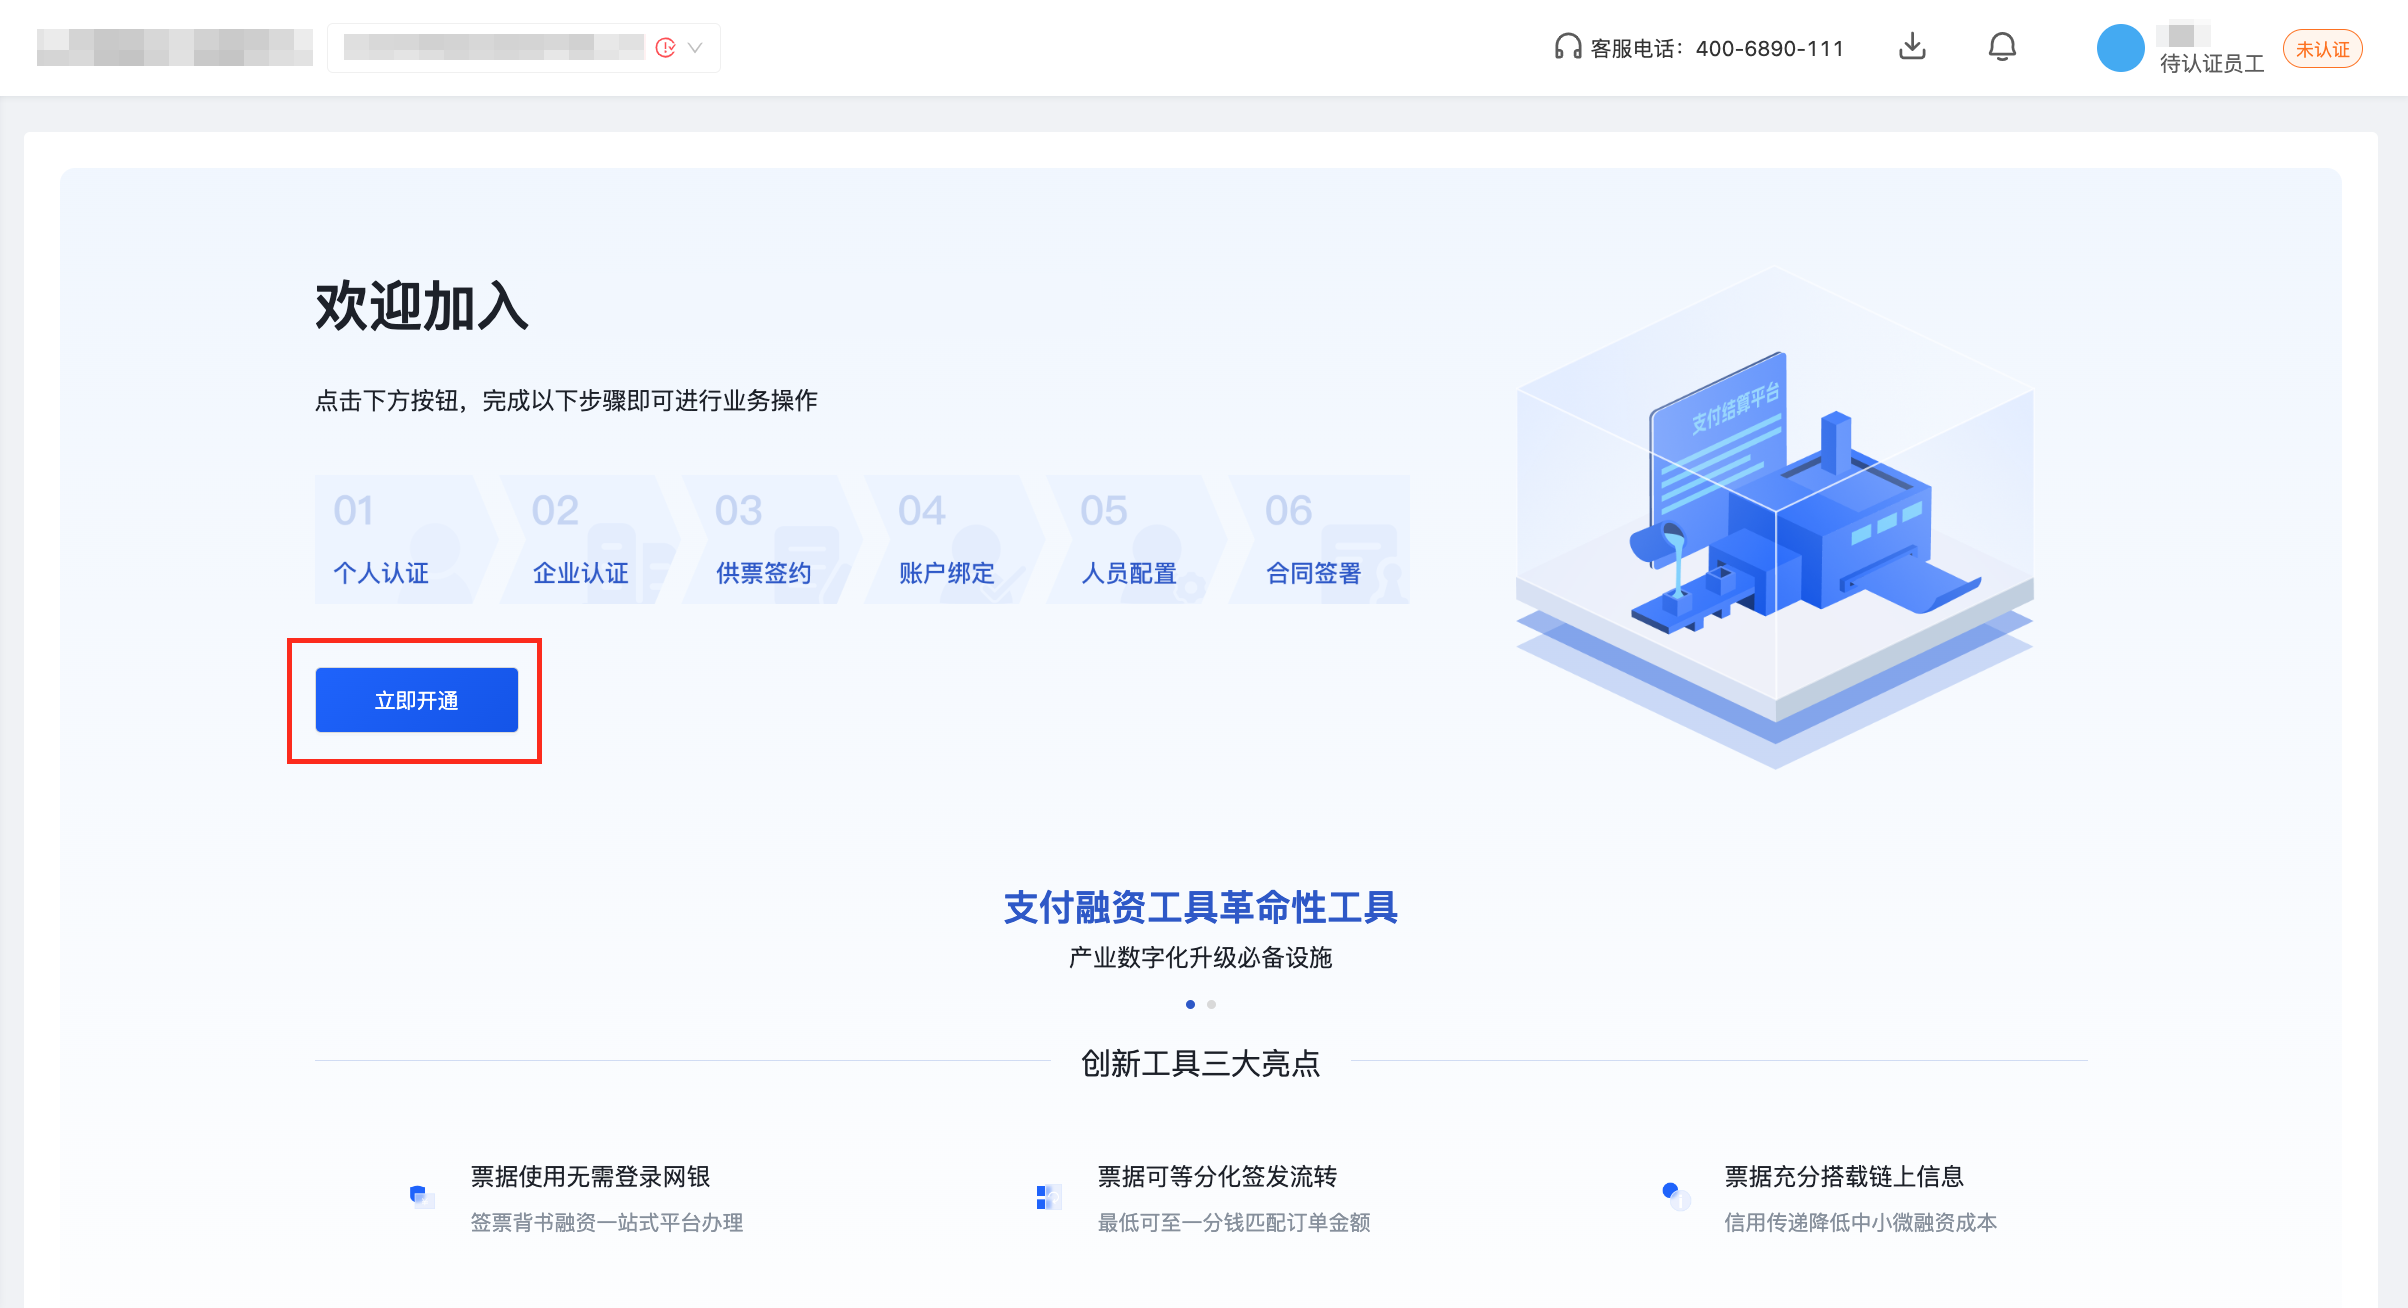The image size is (2408, 1308).
Task: Click the 待认证员工 label
Action: click(2212, 64)
